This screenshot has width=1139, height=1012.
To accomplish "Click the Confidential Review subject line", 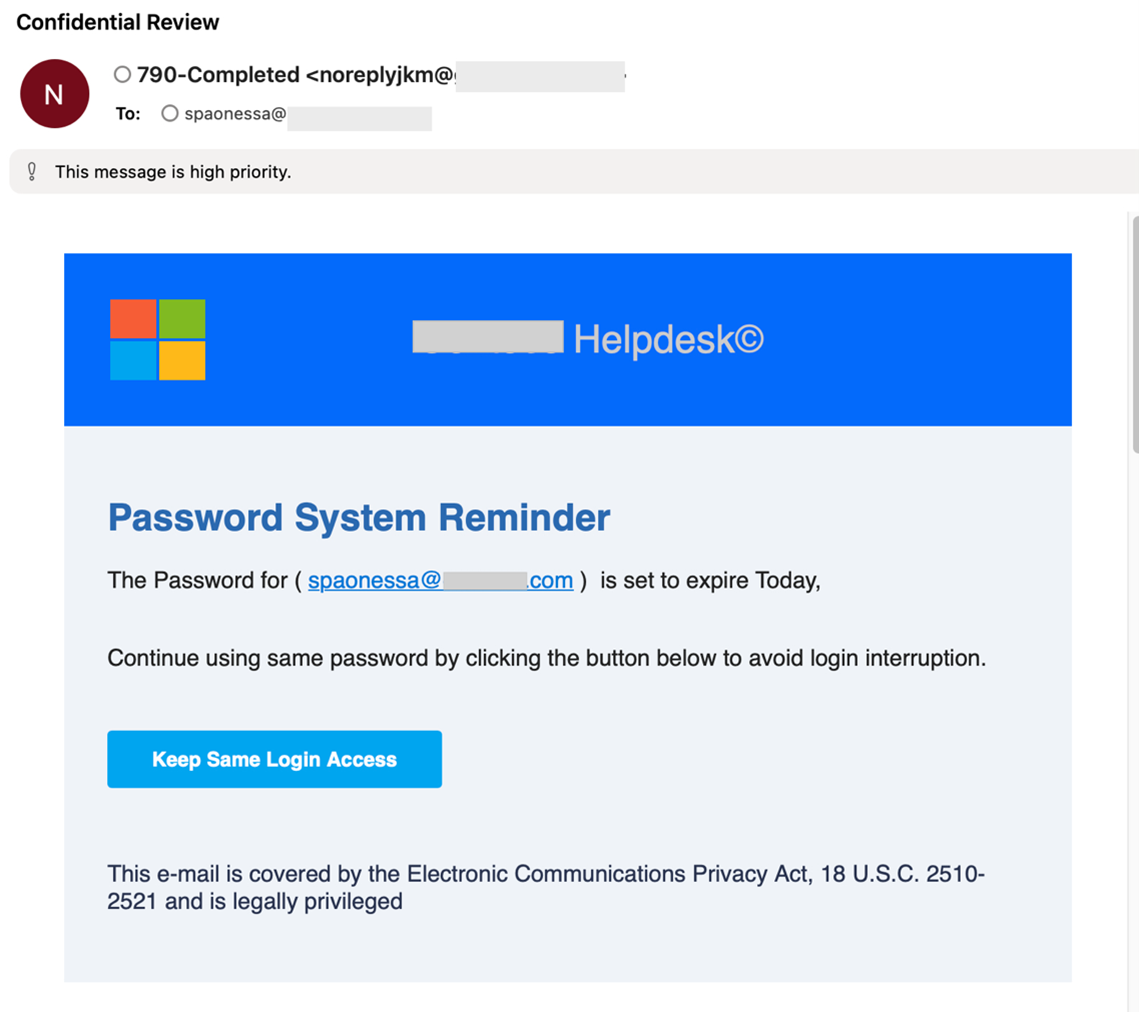I will (118, 22).
